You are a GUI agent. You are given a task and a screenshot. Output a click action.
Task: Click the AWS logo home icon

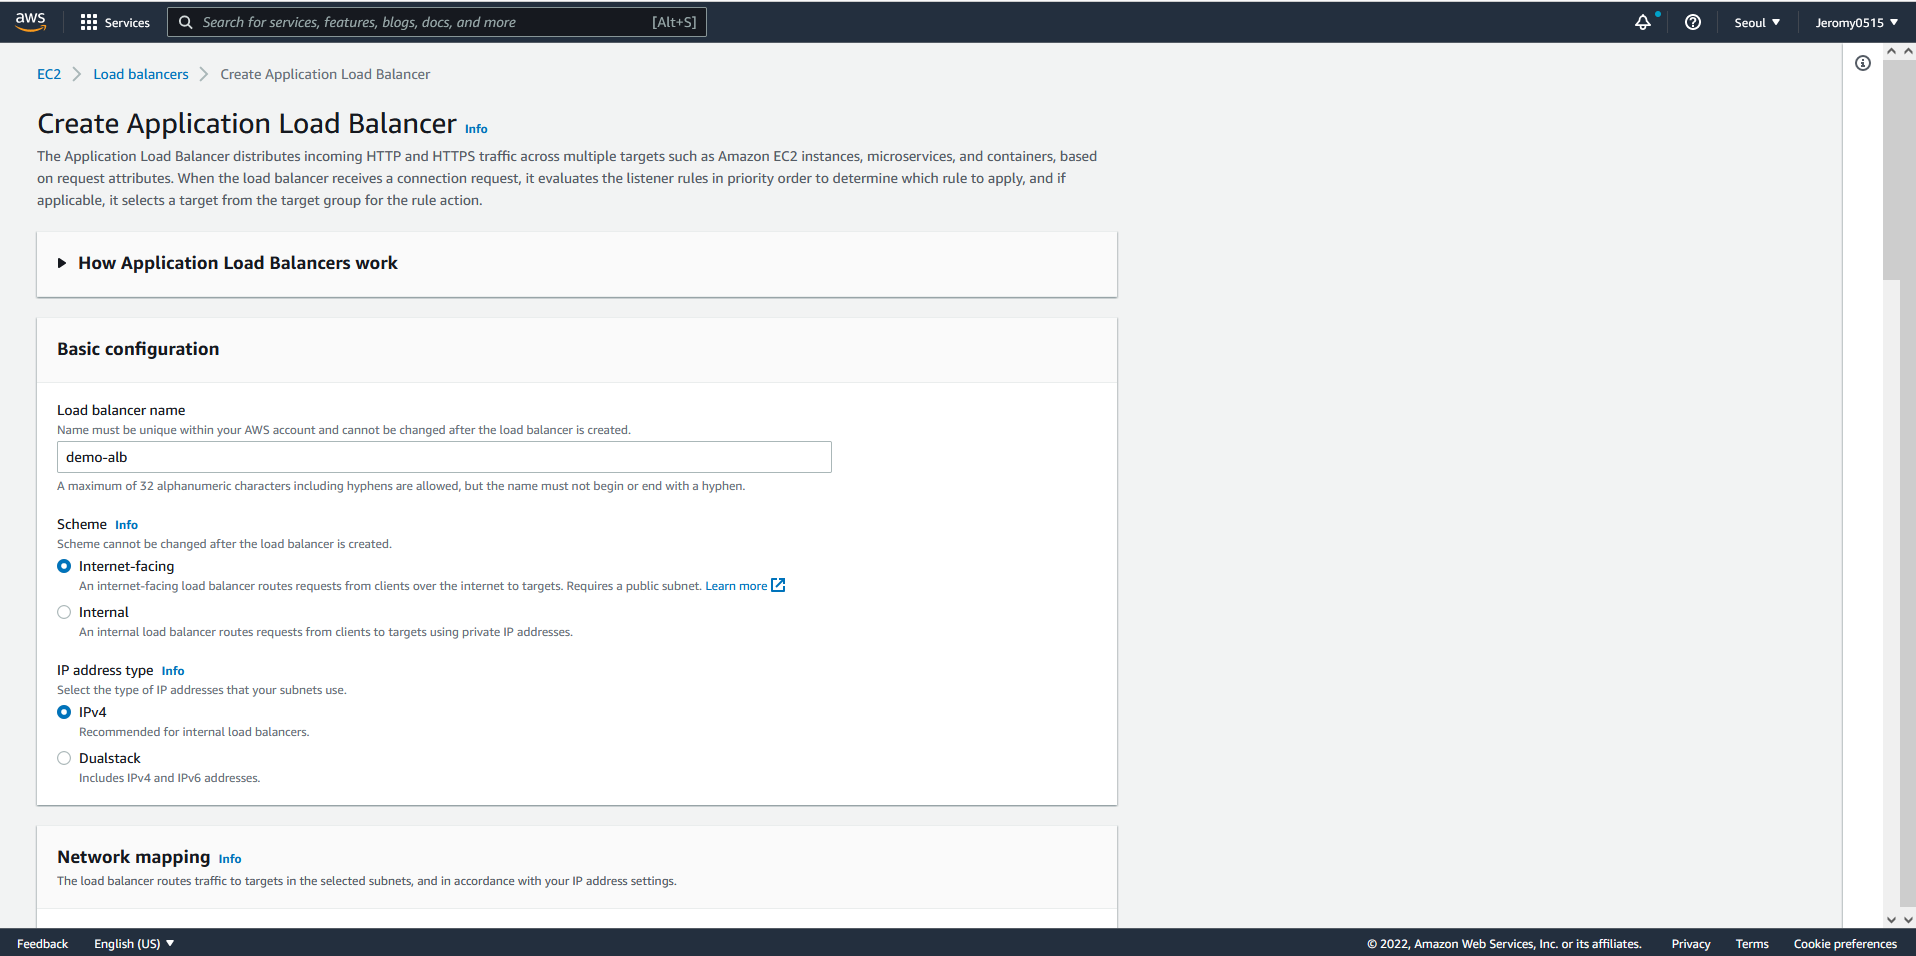(x=30, y=22)
